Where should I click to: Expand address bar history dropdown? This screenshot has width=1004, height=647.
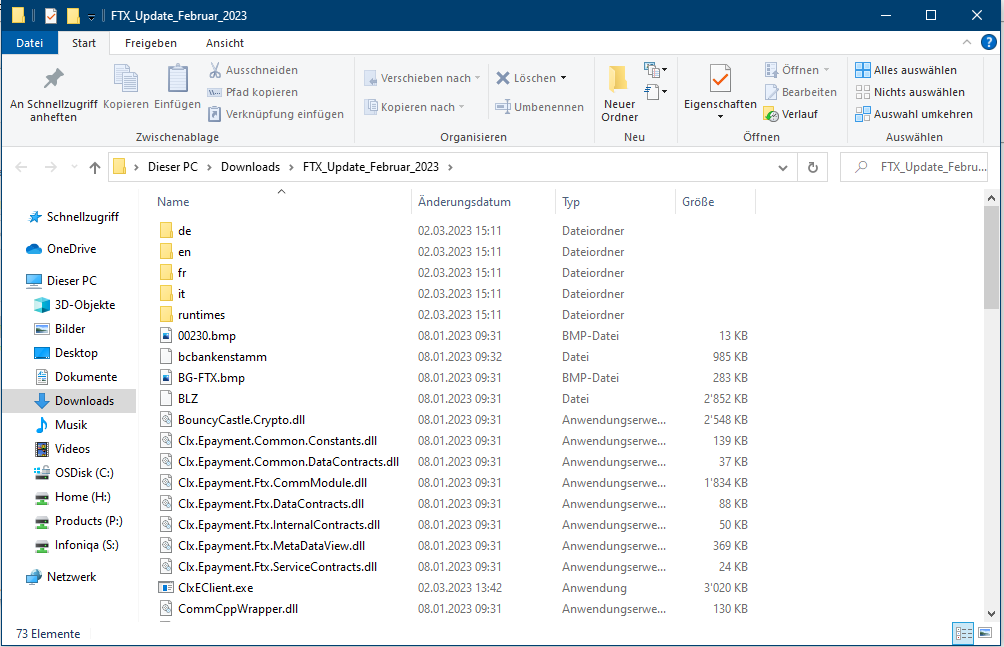pos(782,167)
